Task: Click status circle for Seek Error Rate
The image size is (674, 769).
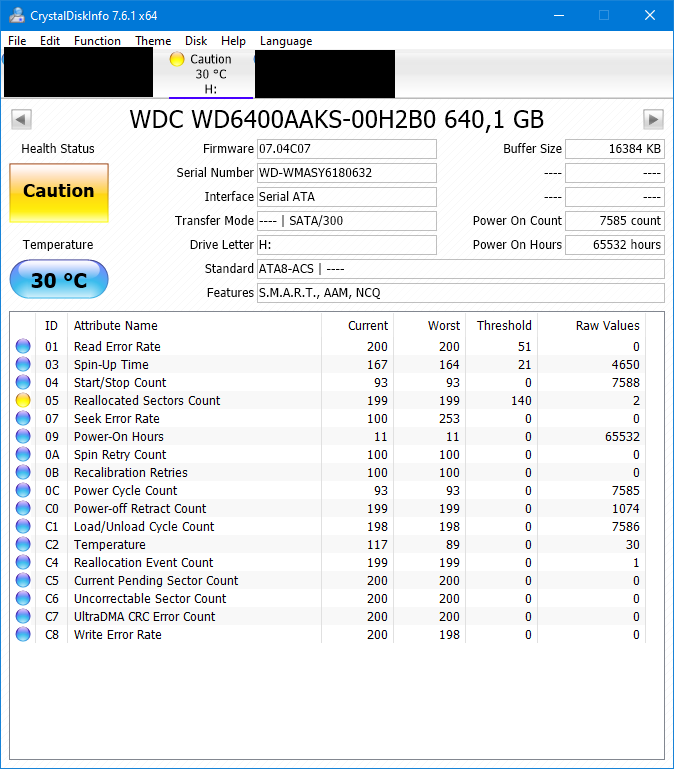Action: (x=23, y=418)
